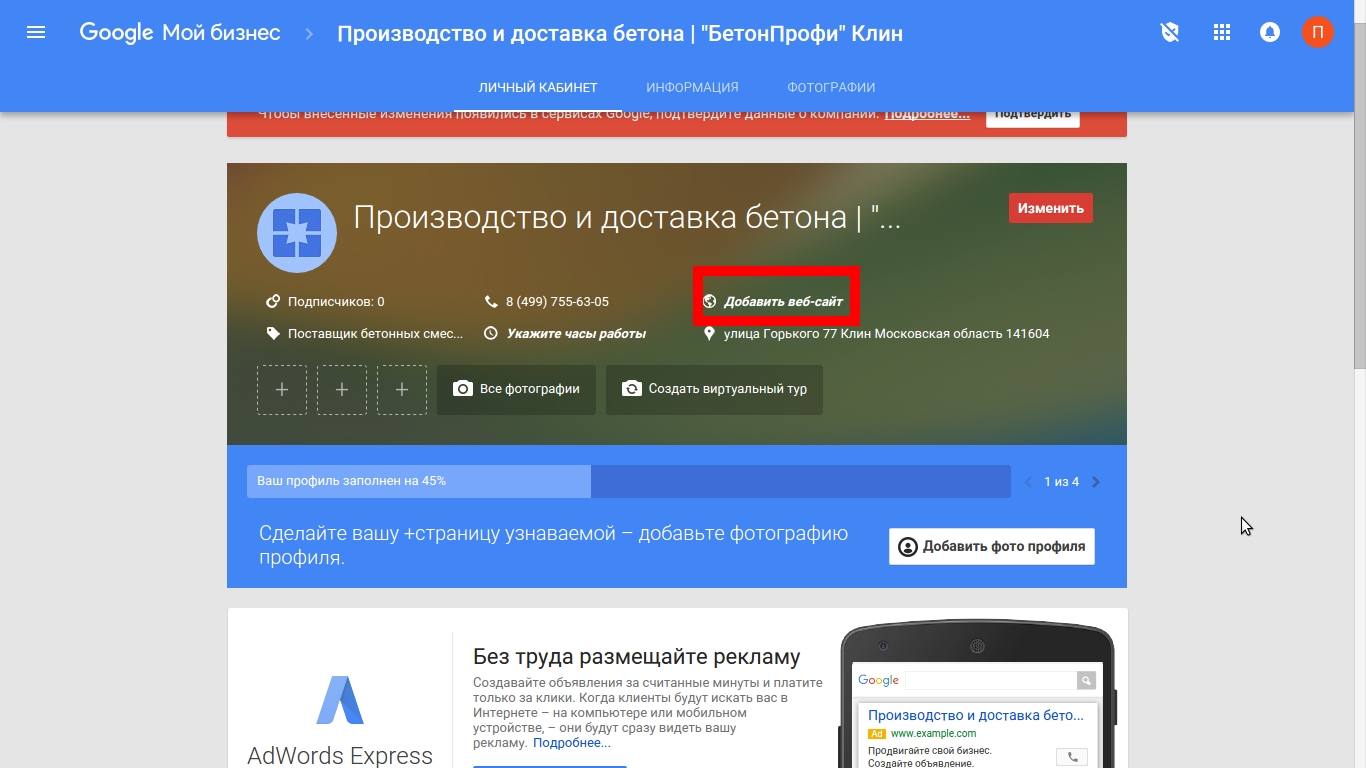Click www.example.com in the ad preview
Screen dimensions: 1366x768
click(934, 733)
